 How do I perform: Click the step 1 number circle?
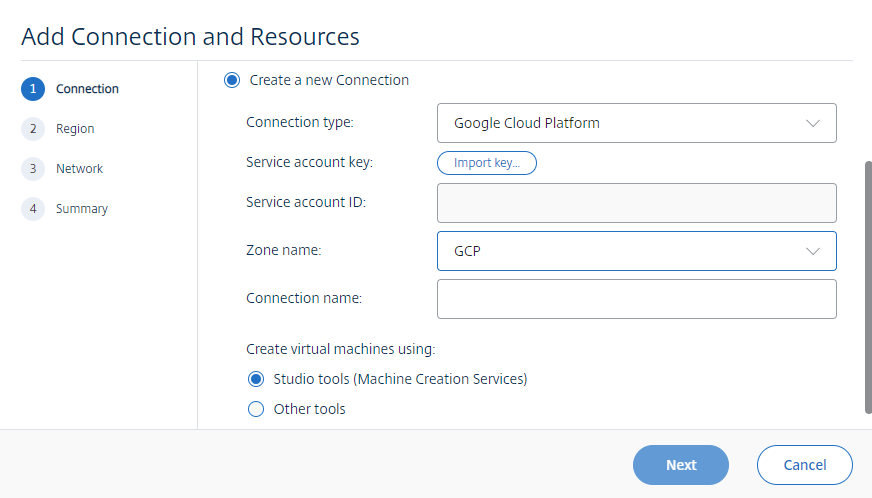(33, 89)
